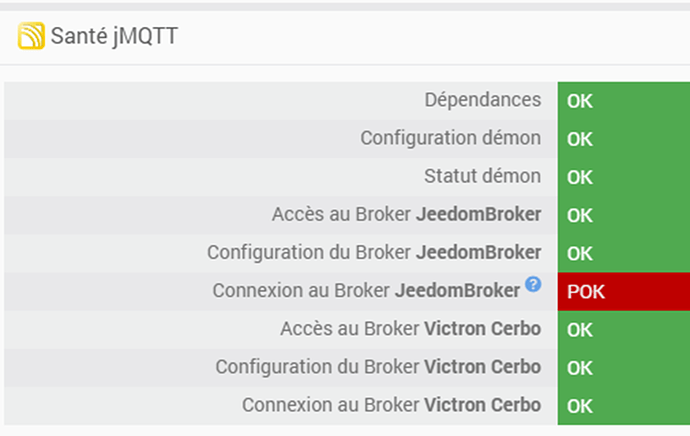Click OK status for Configuration du JeedomBroker
Screen dimensions: 690x436
pyautogui.click(x=580, y=253)
